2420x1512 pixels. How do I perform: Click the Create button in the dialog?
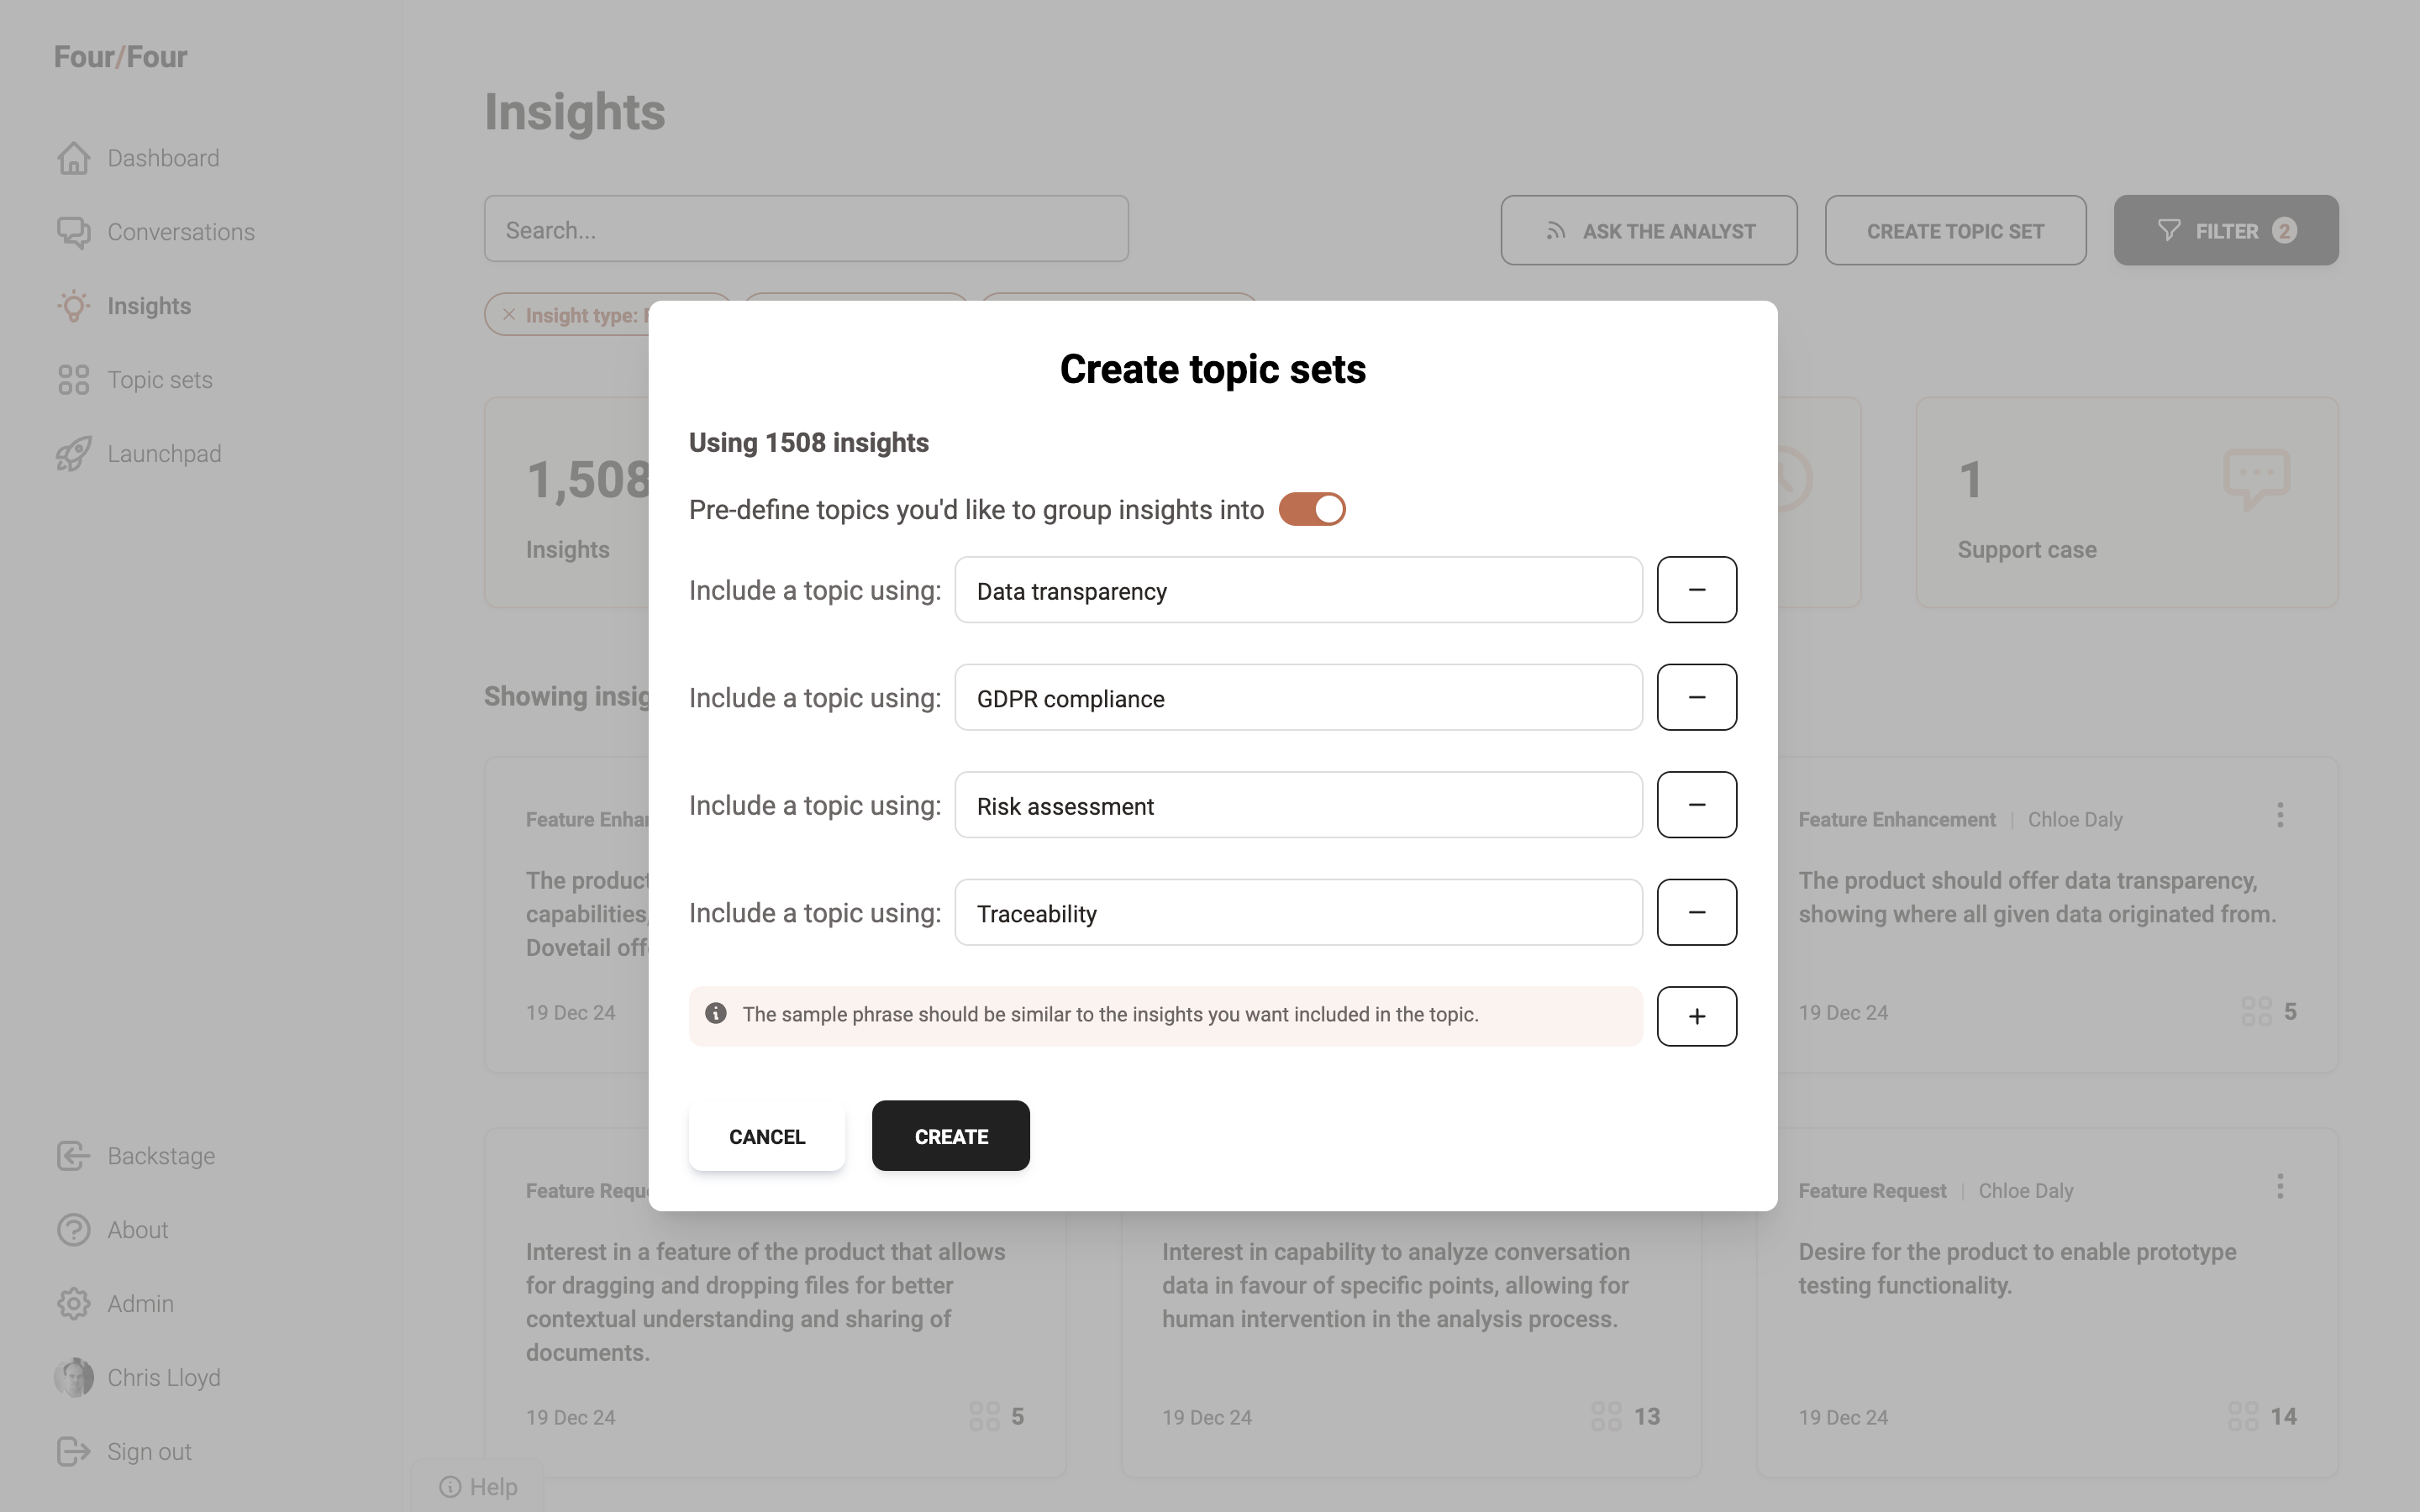tap(950, 1136)
